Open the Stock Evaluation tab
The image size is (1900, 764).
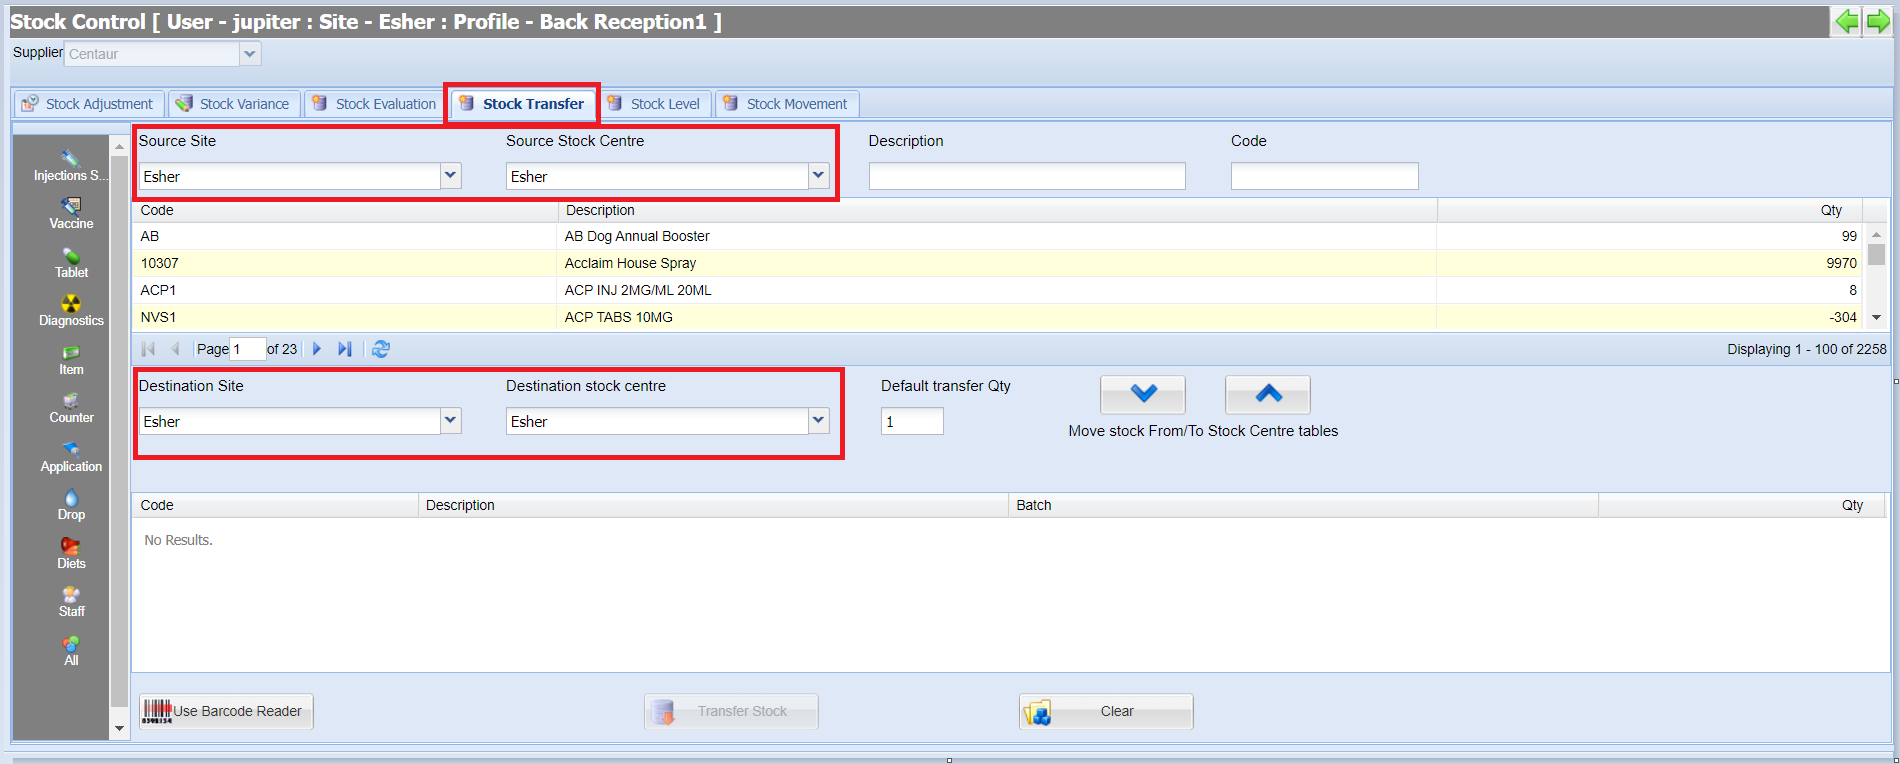[x=373, y=104]
